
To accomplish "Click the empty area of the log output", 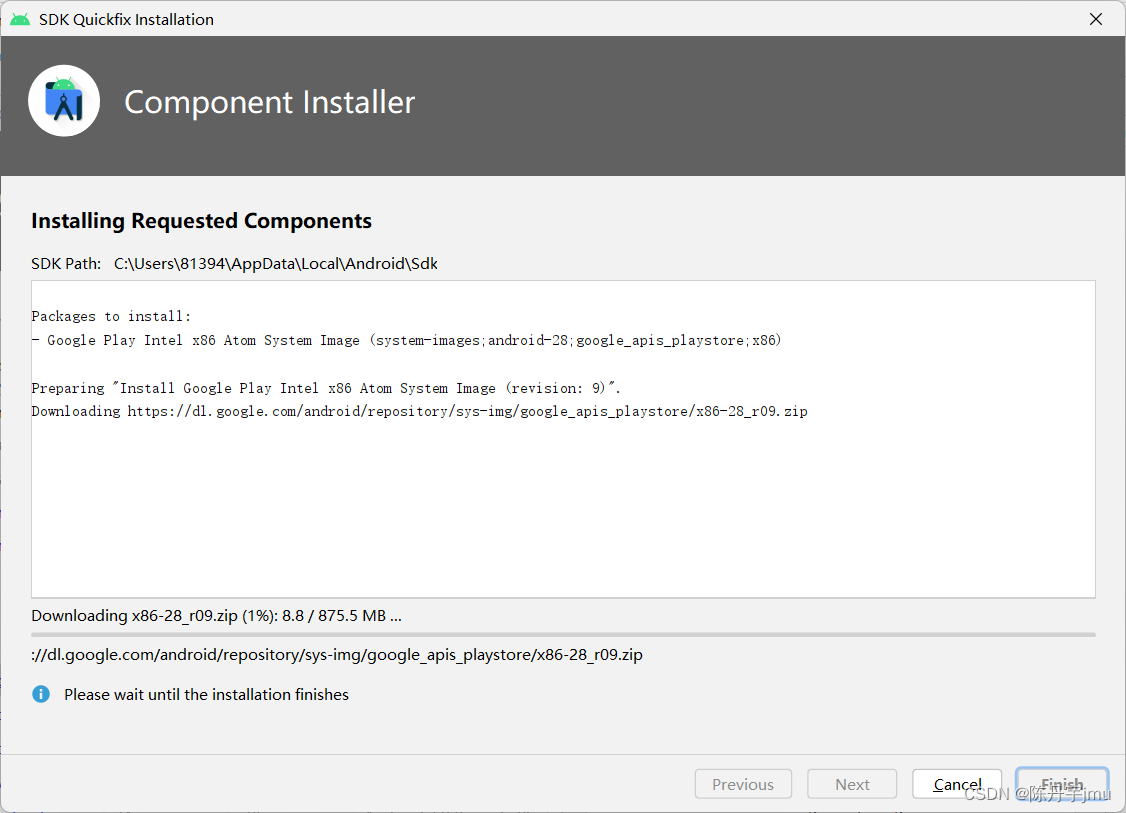I will click(x=563, y=510).
